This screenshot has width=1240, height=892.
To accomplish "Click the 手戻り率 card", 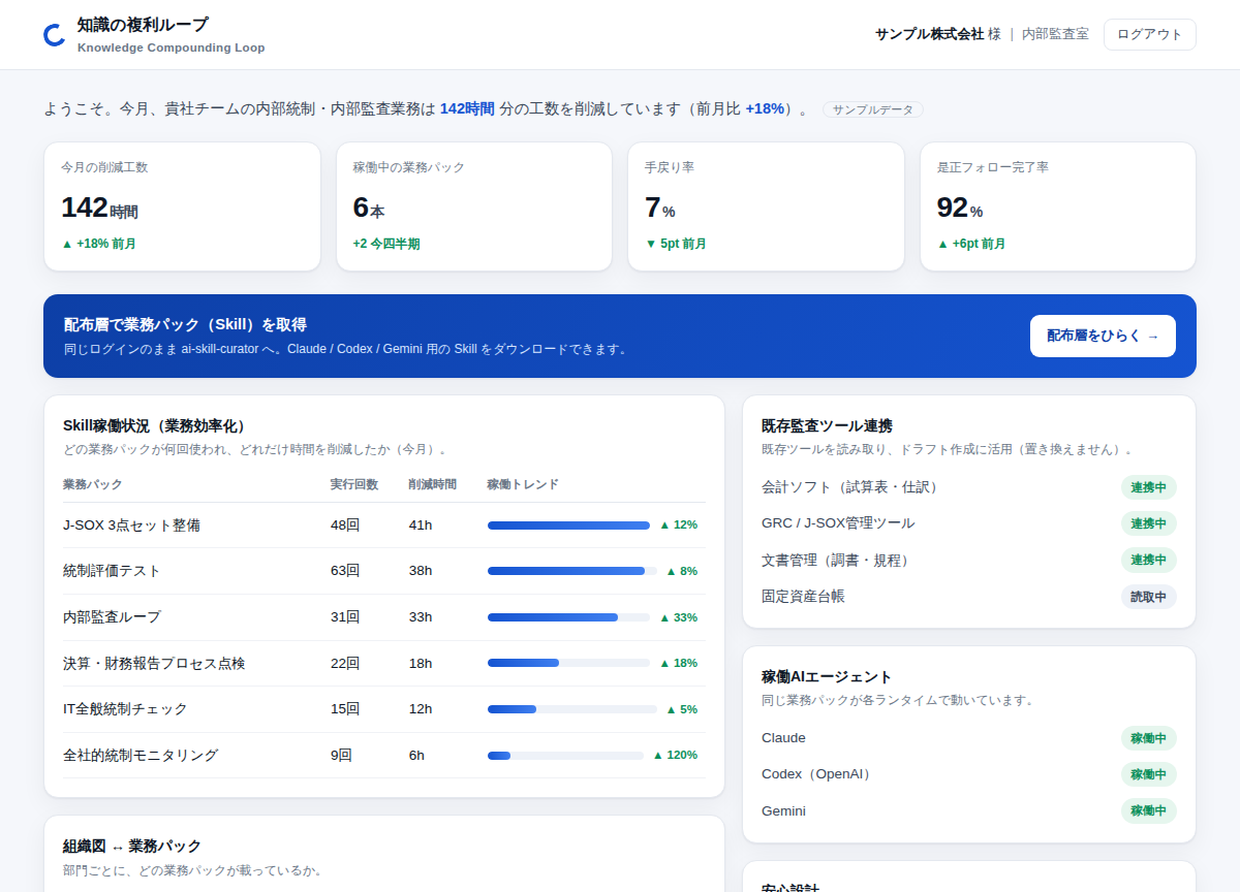I will click(766, 206).
